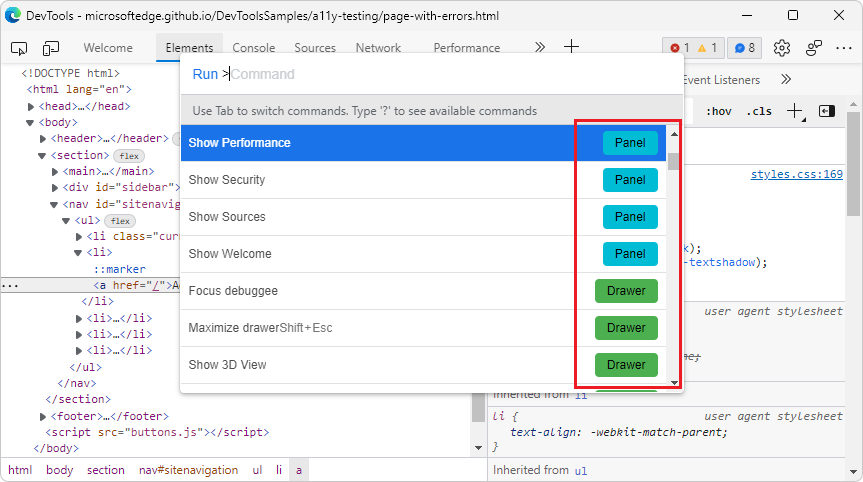Select the a href element row
Image resolution: width=863 pixels, height=482 pixels.
[91, 286]
